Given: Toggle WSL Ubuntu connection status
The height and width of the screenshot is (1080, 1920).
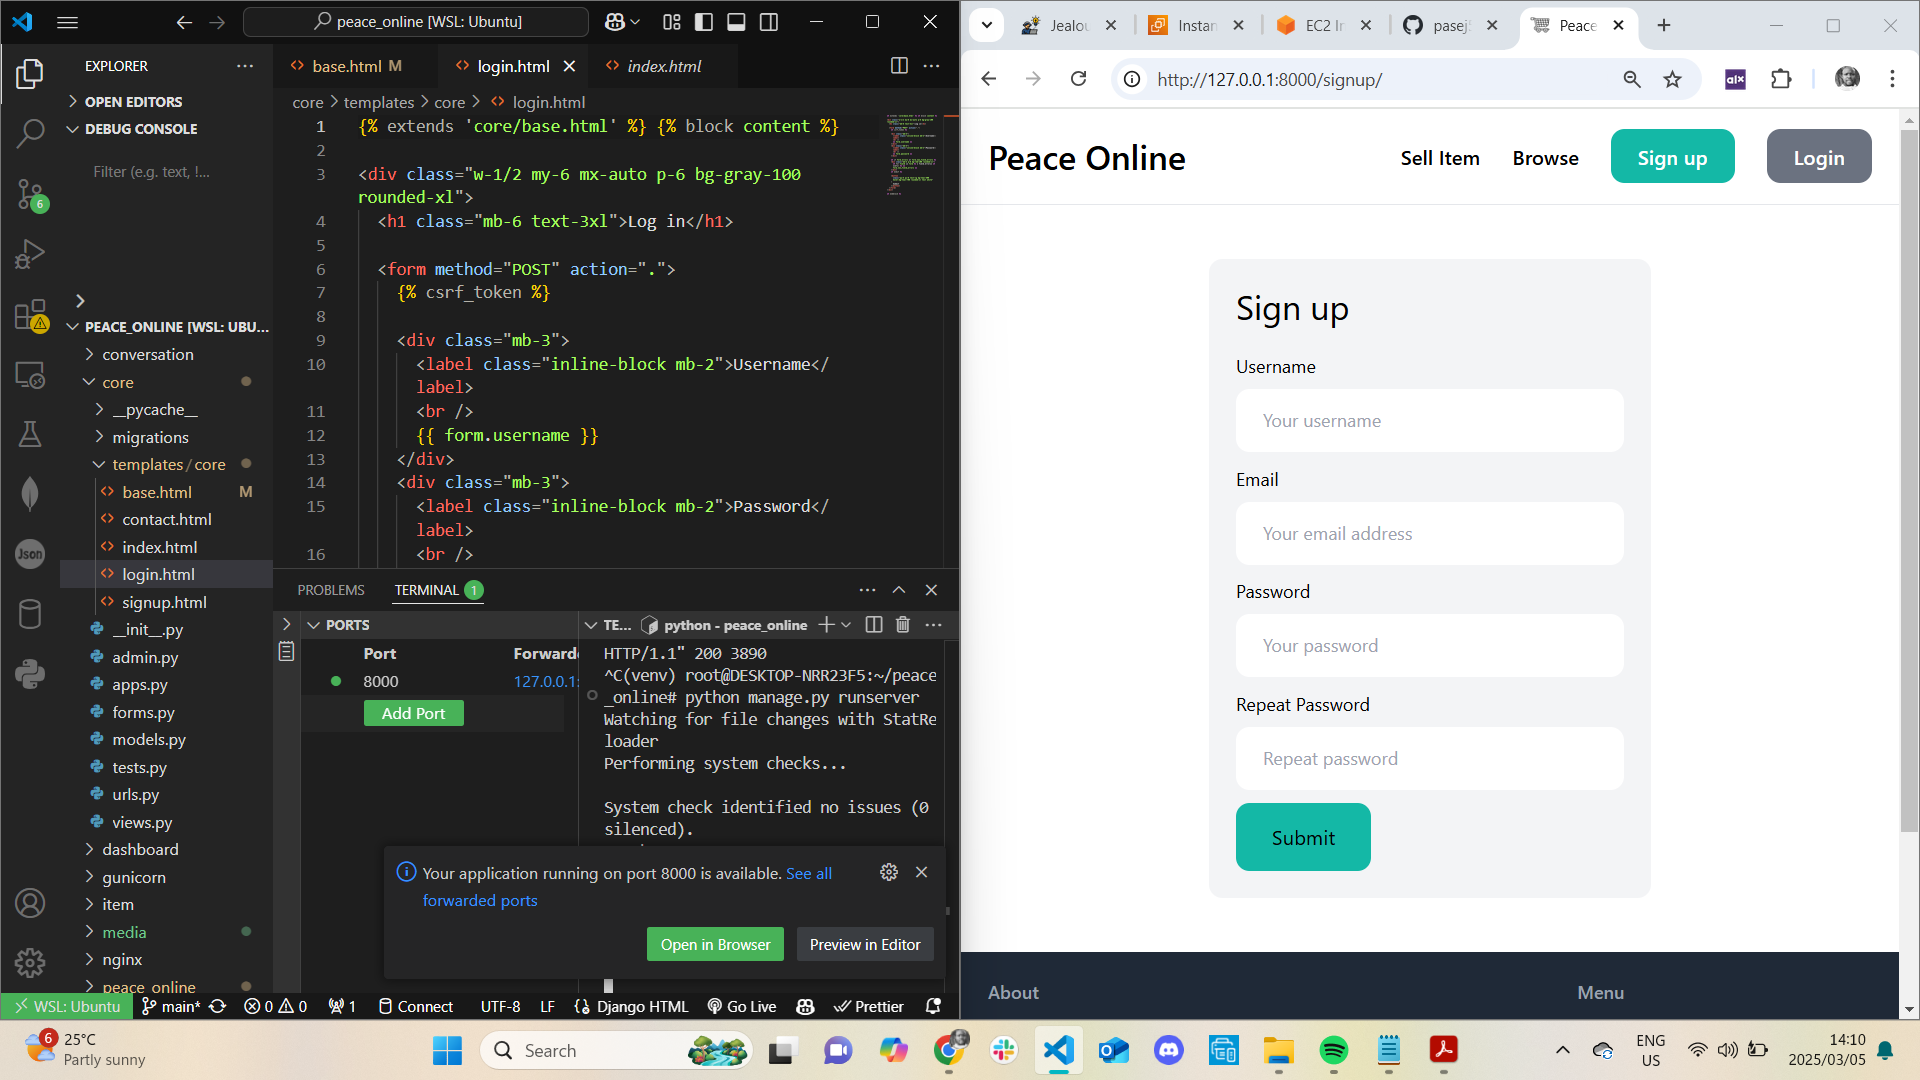Looking at the screenshot, I should (x=66, y=1006).
